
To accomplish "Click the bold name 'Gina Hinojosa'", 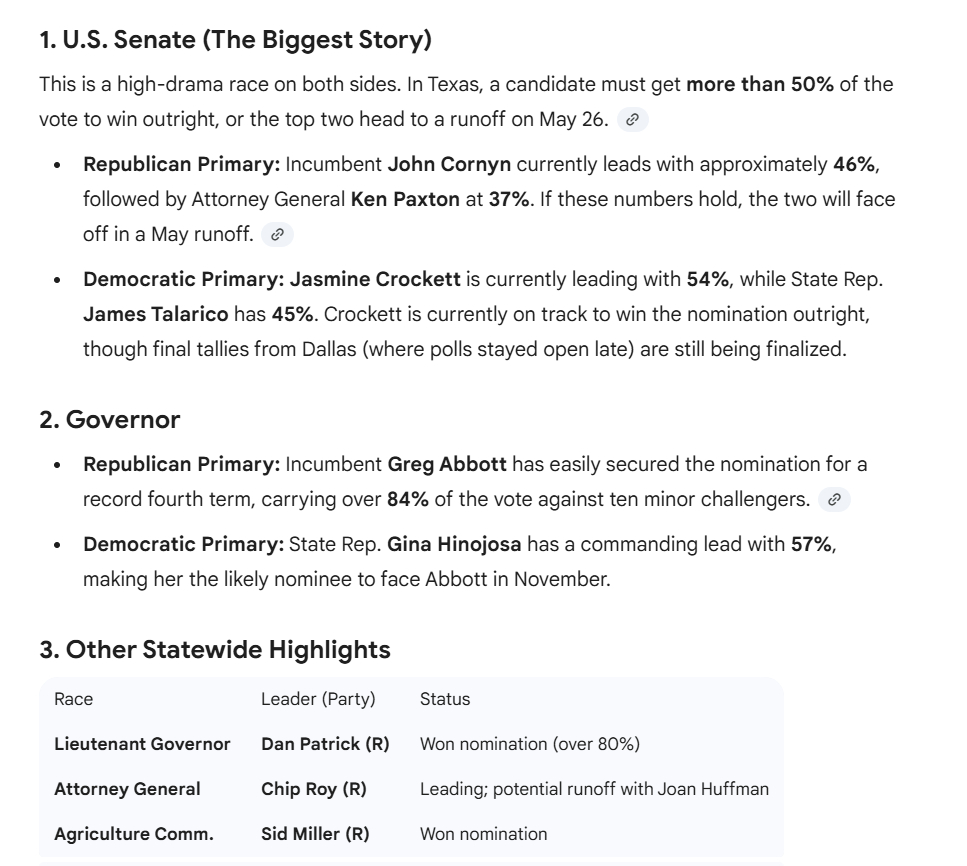I will (x=455, y=544).
